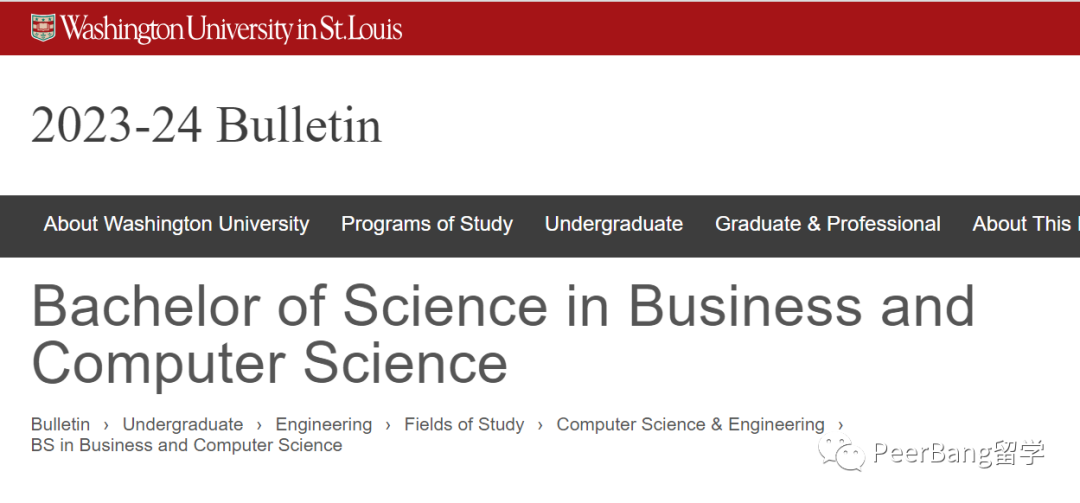Click the Washington University in St. Louis wordmark
1080x503 pixels.
pyautogui.click(x=231, y=29)
